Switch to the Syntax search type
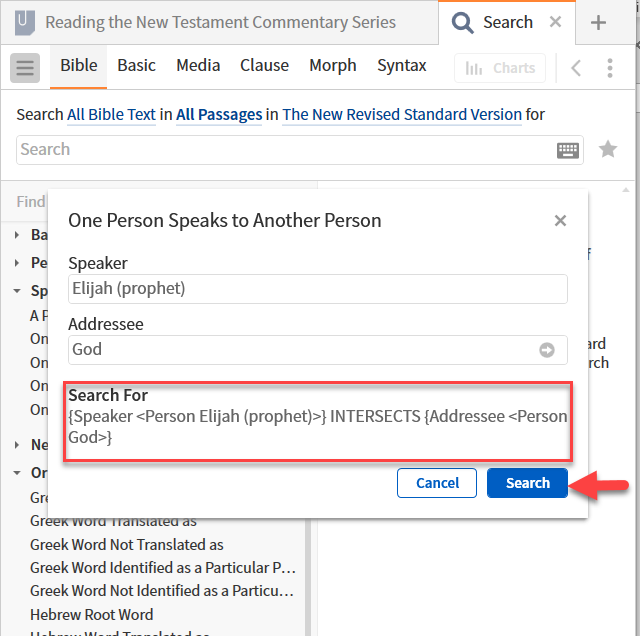Image resolution: width=640 pixels, height=636 pixels. pos(402,65)
